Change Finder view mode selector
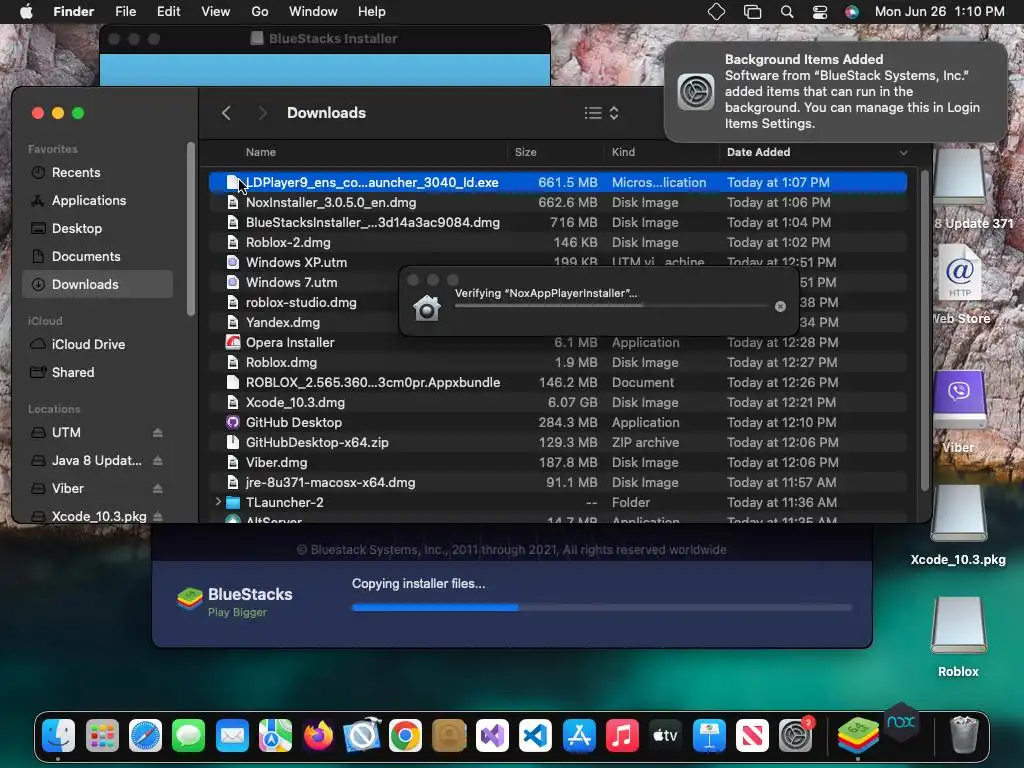This screenshot has height=768, width=1024. (601, 113)
